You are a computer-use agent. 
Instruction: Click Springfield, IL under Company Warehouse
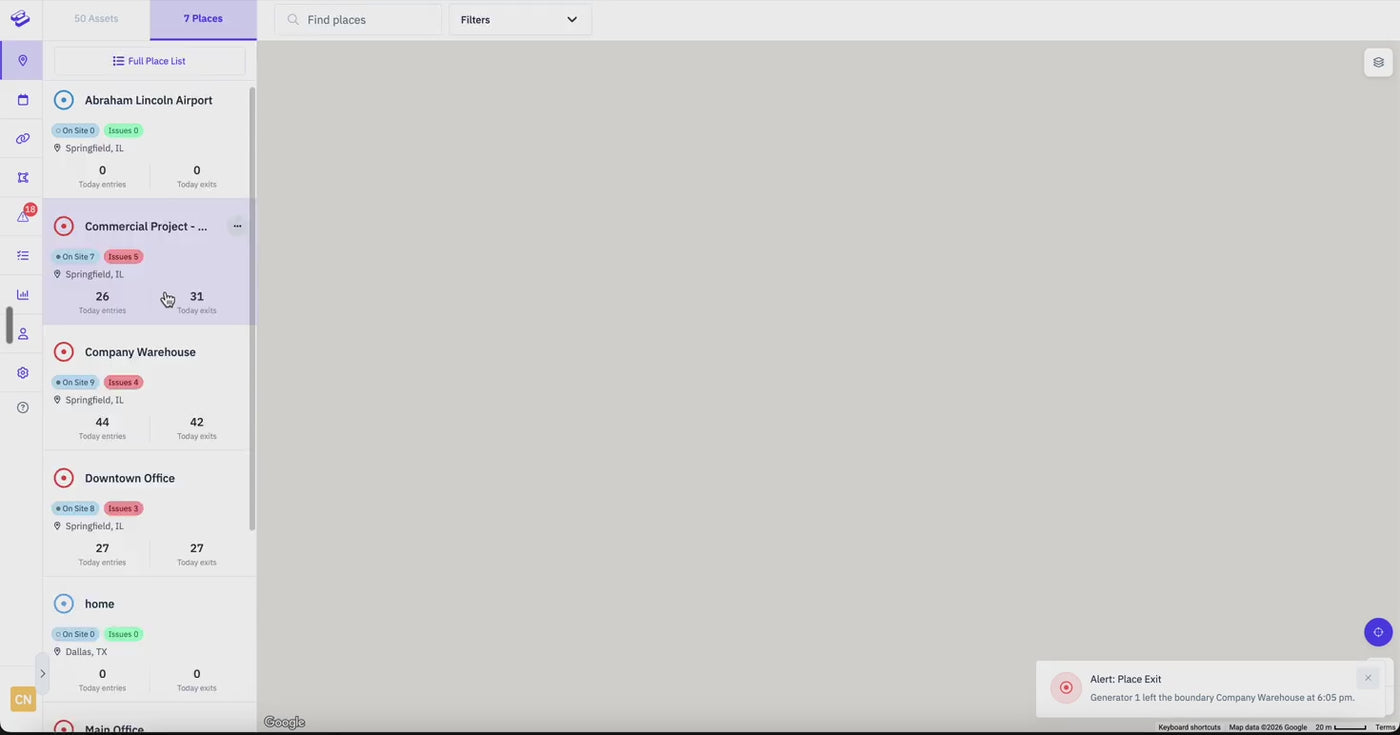coord(95,400)
